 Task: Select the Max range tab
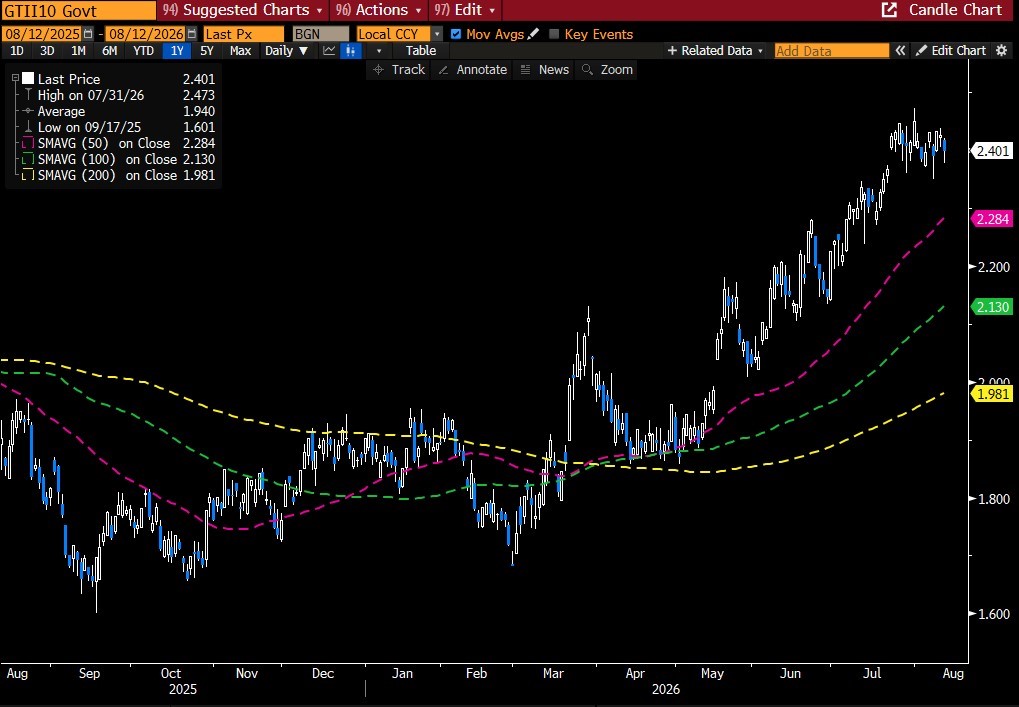240,51
